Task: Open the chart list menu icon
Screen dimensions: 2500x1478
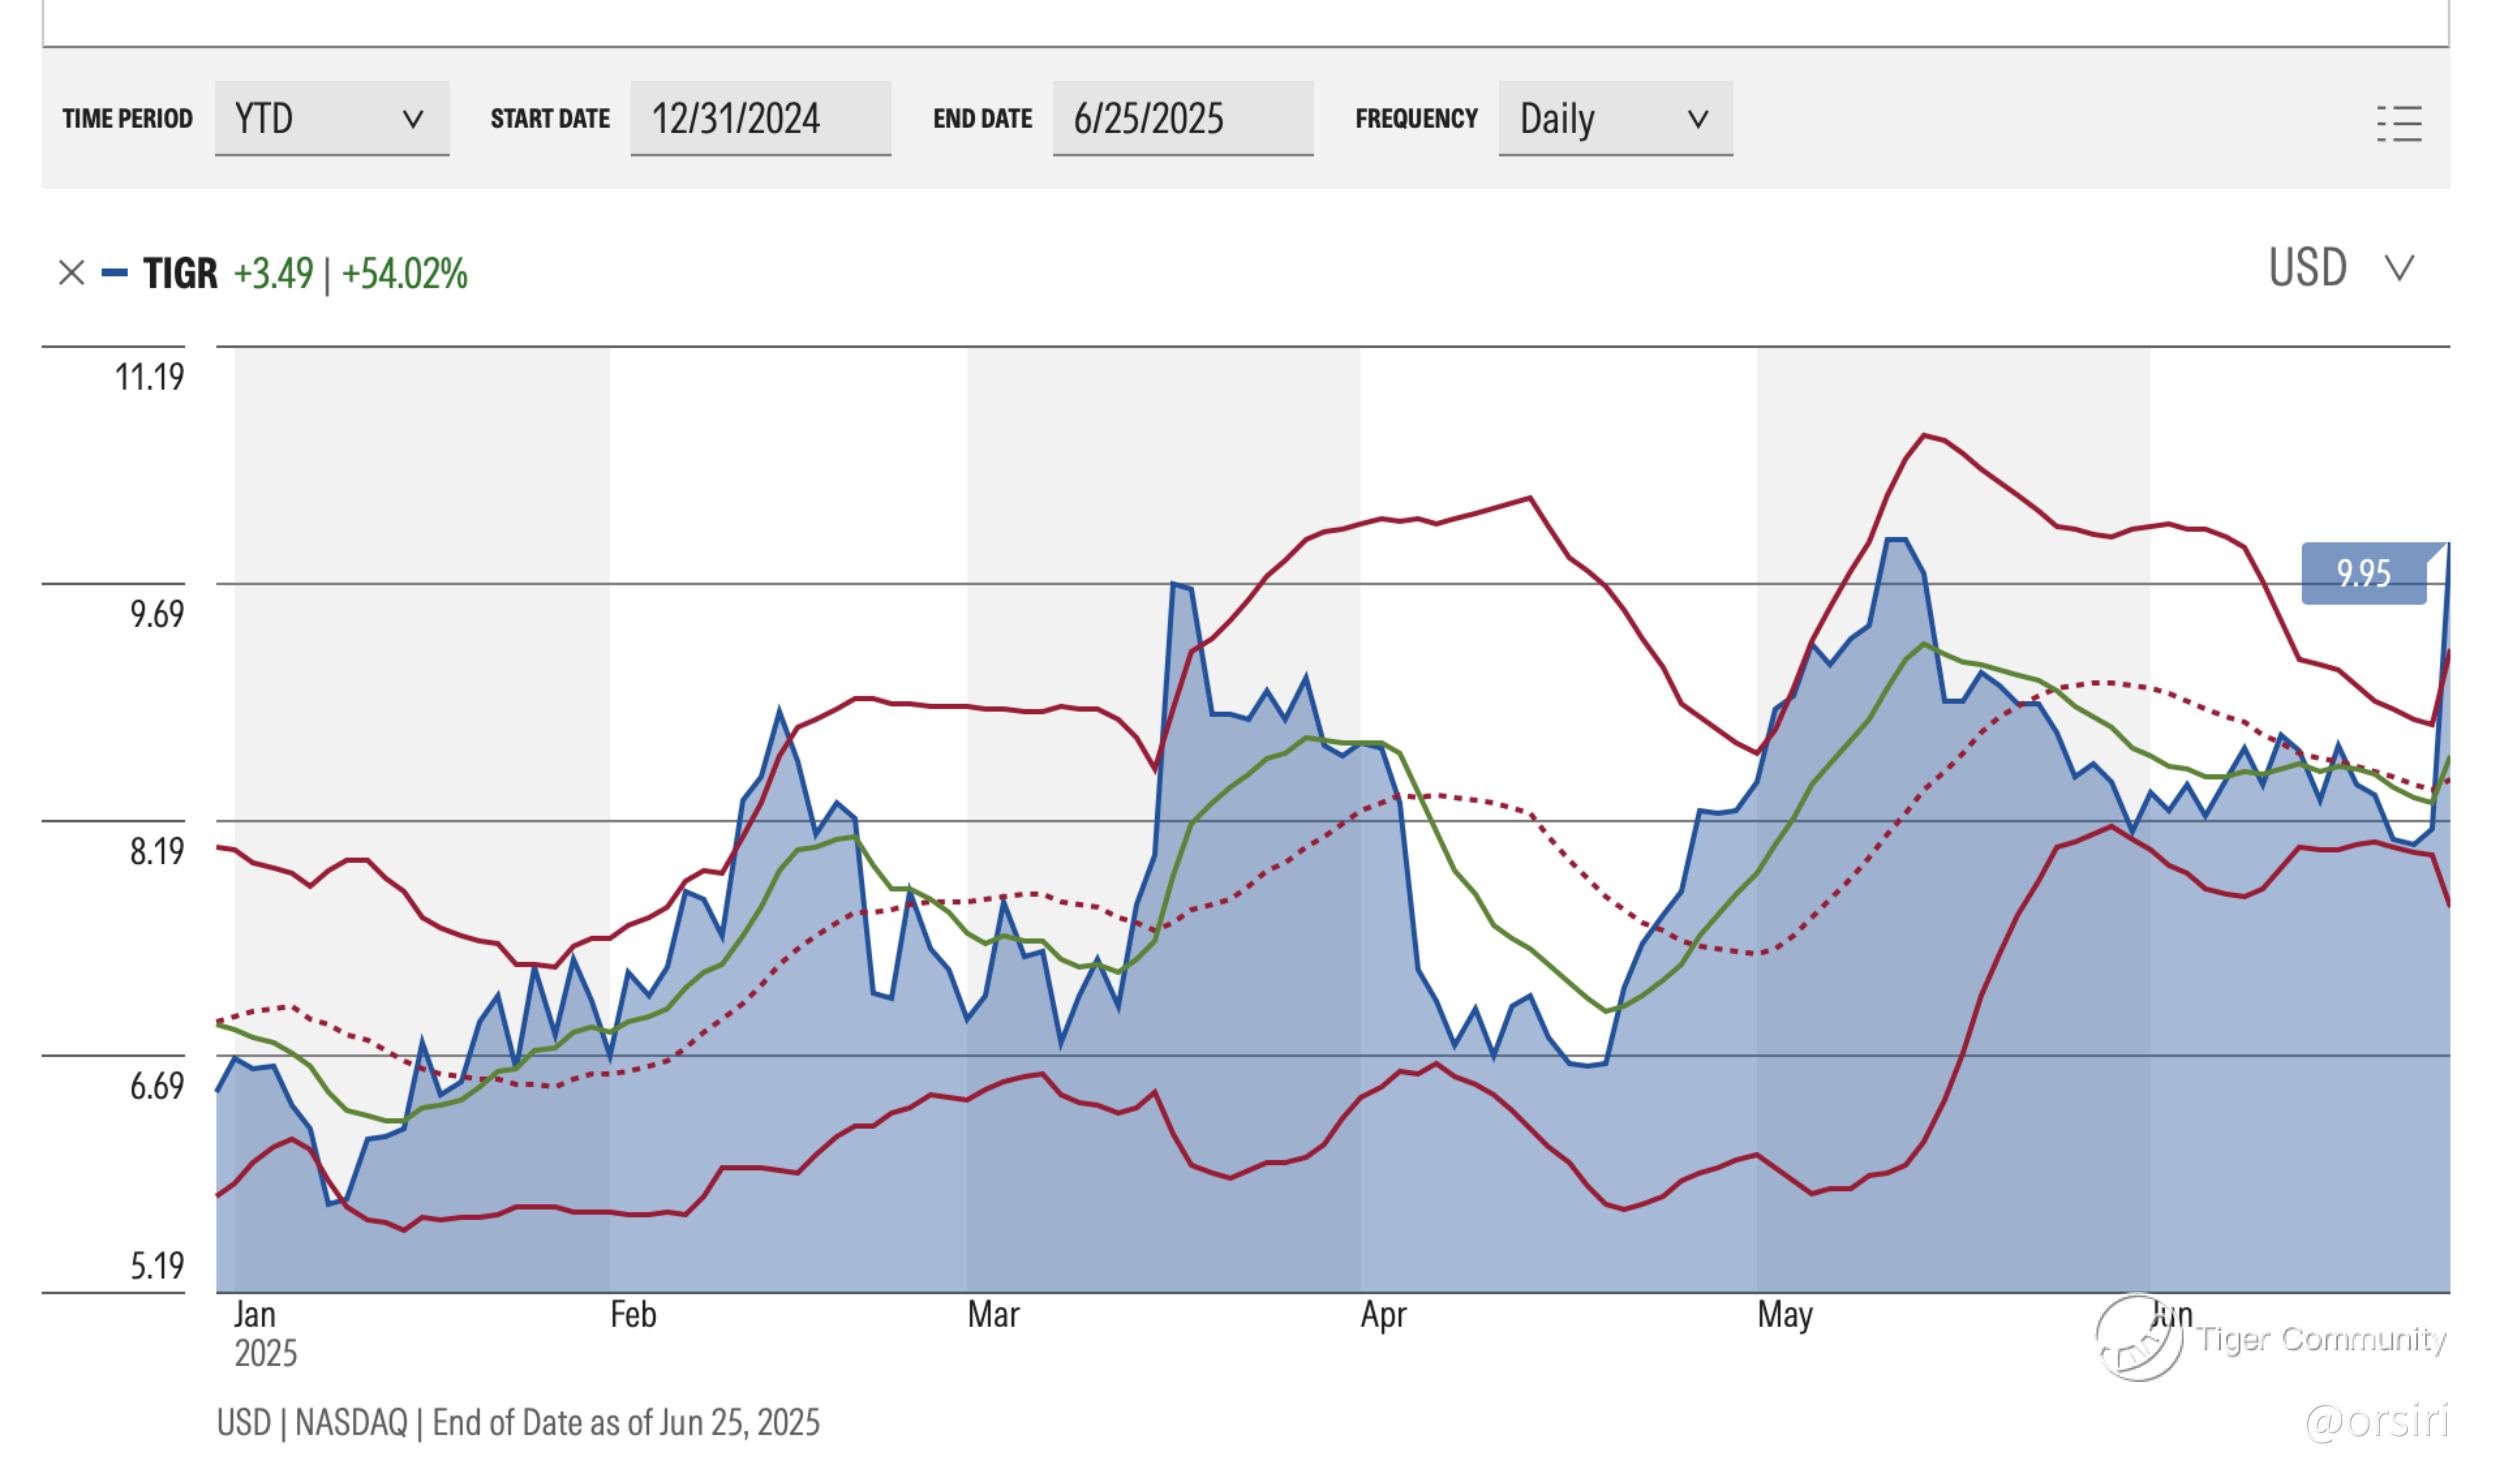Action: click(x=2398, y=124)
